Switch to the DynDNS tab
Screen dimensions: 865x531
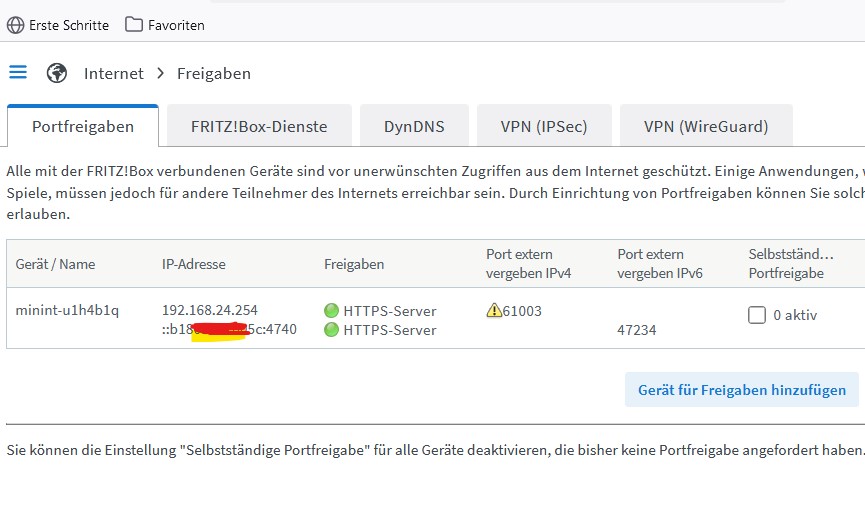(414, 127)
